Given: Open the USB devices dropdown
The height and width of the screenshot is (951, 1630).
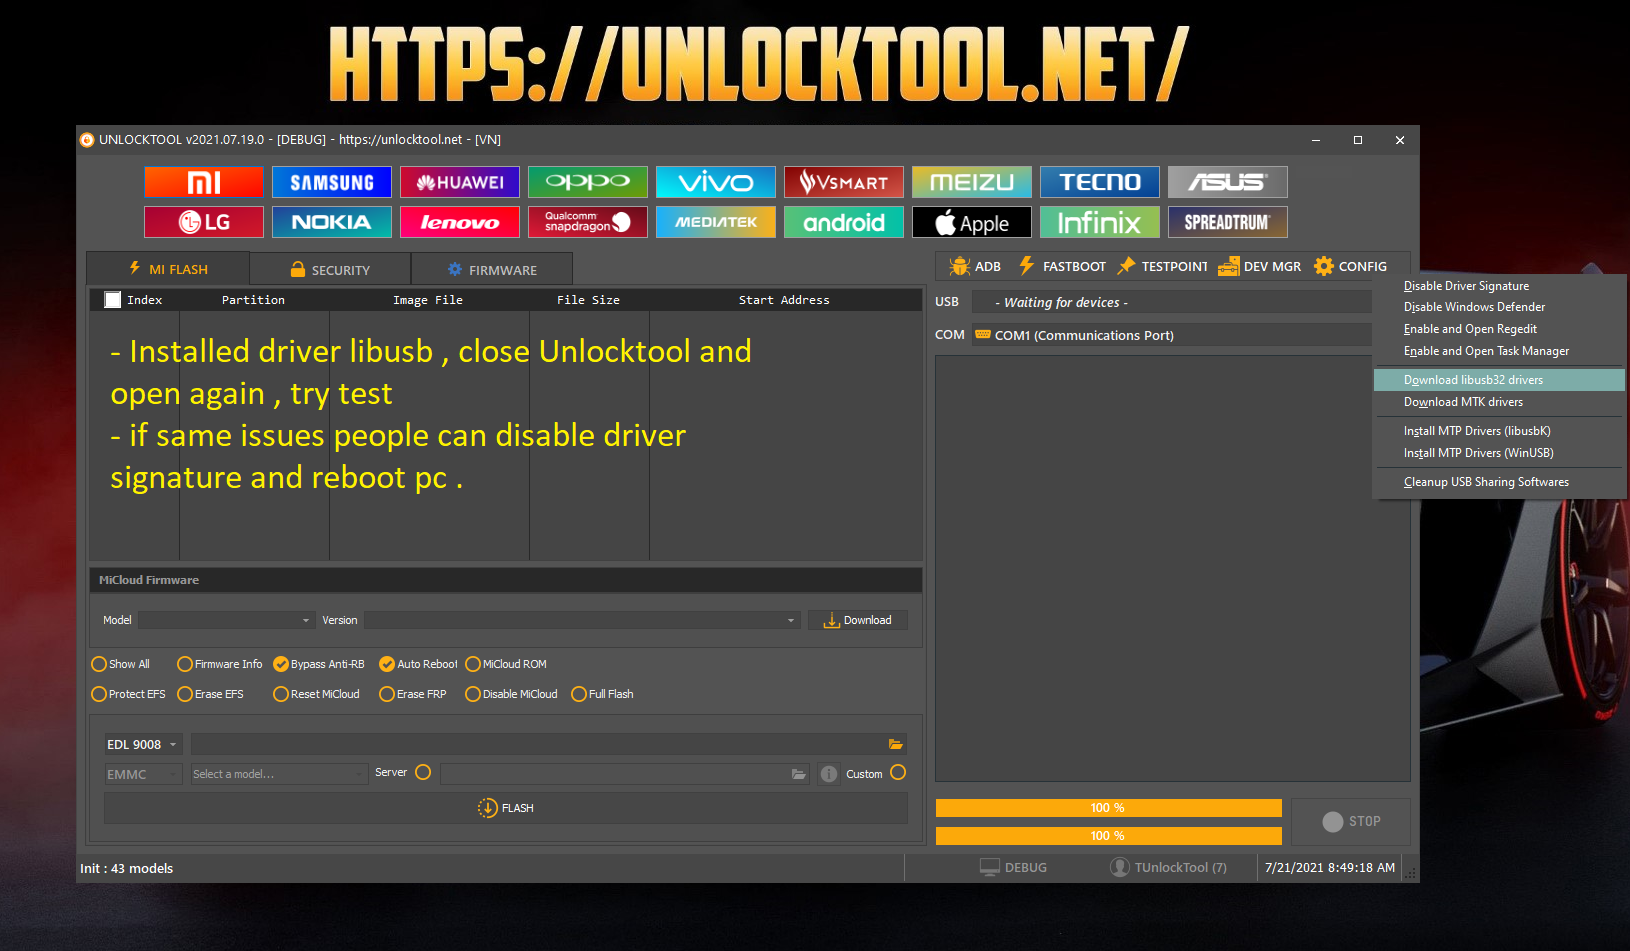Looking at the screenshot, I should (x=1172, y=302).
